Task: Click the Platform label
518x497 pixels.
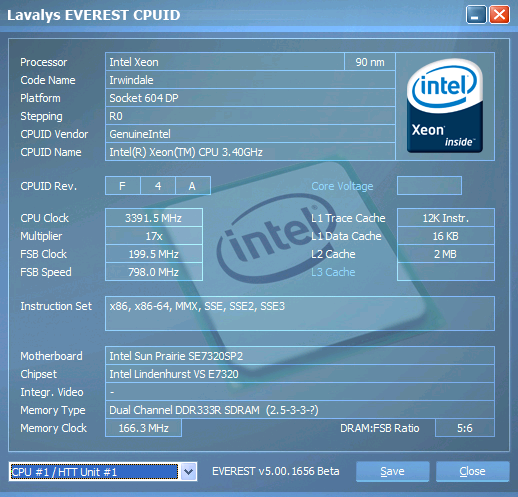Action: pos(40,98)
